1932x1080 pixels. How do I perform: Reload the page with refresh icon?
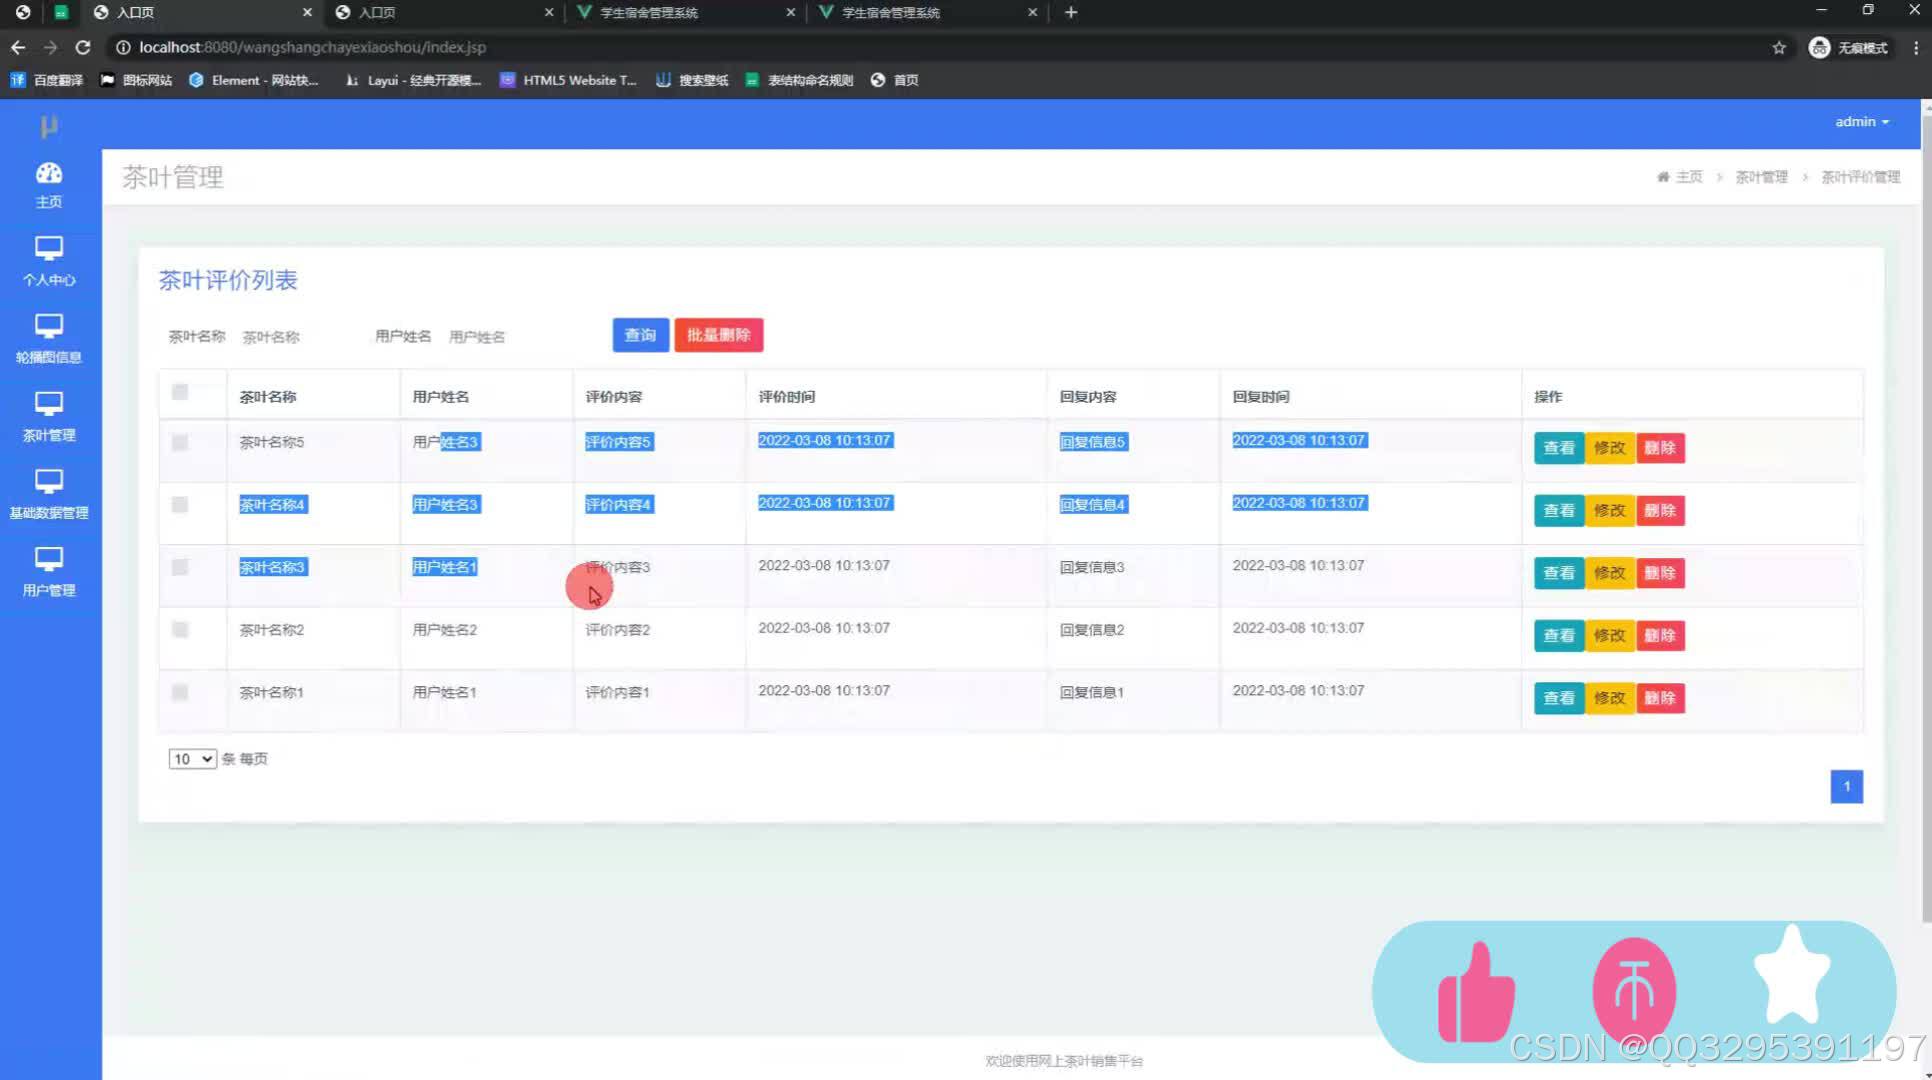pyautogui.click(x=83, y=47)
